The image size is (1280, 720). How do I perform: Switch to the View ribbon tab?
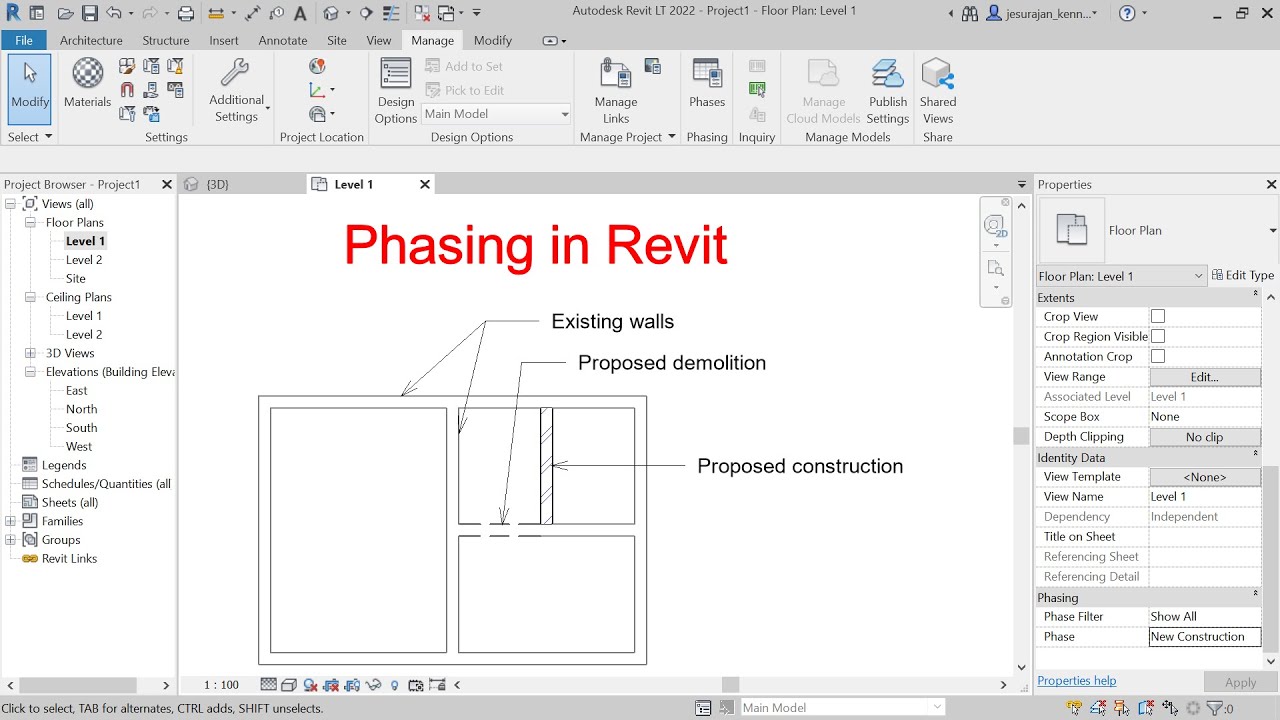379,40
